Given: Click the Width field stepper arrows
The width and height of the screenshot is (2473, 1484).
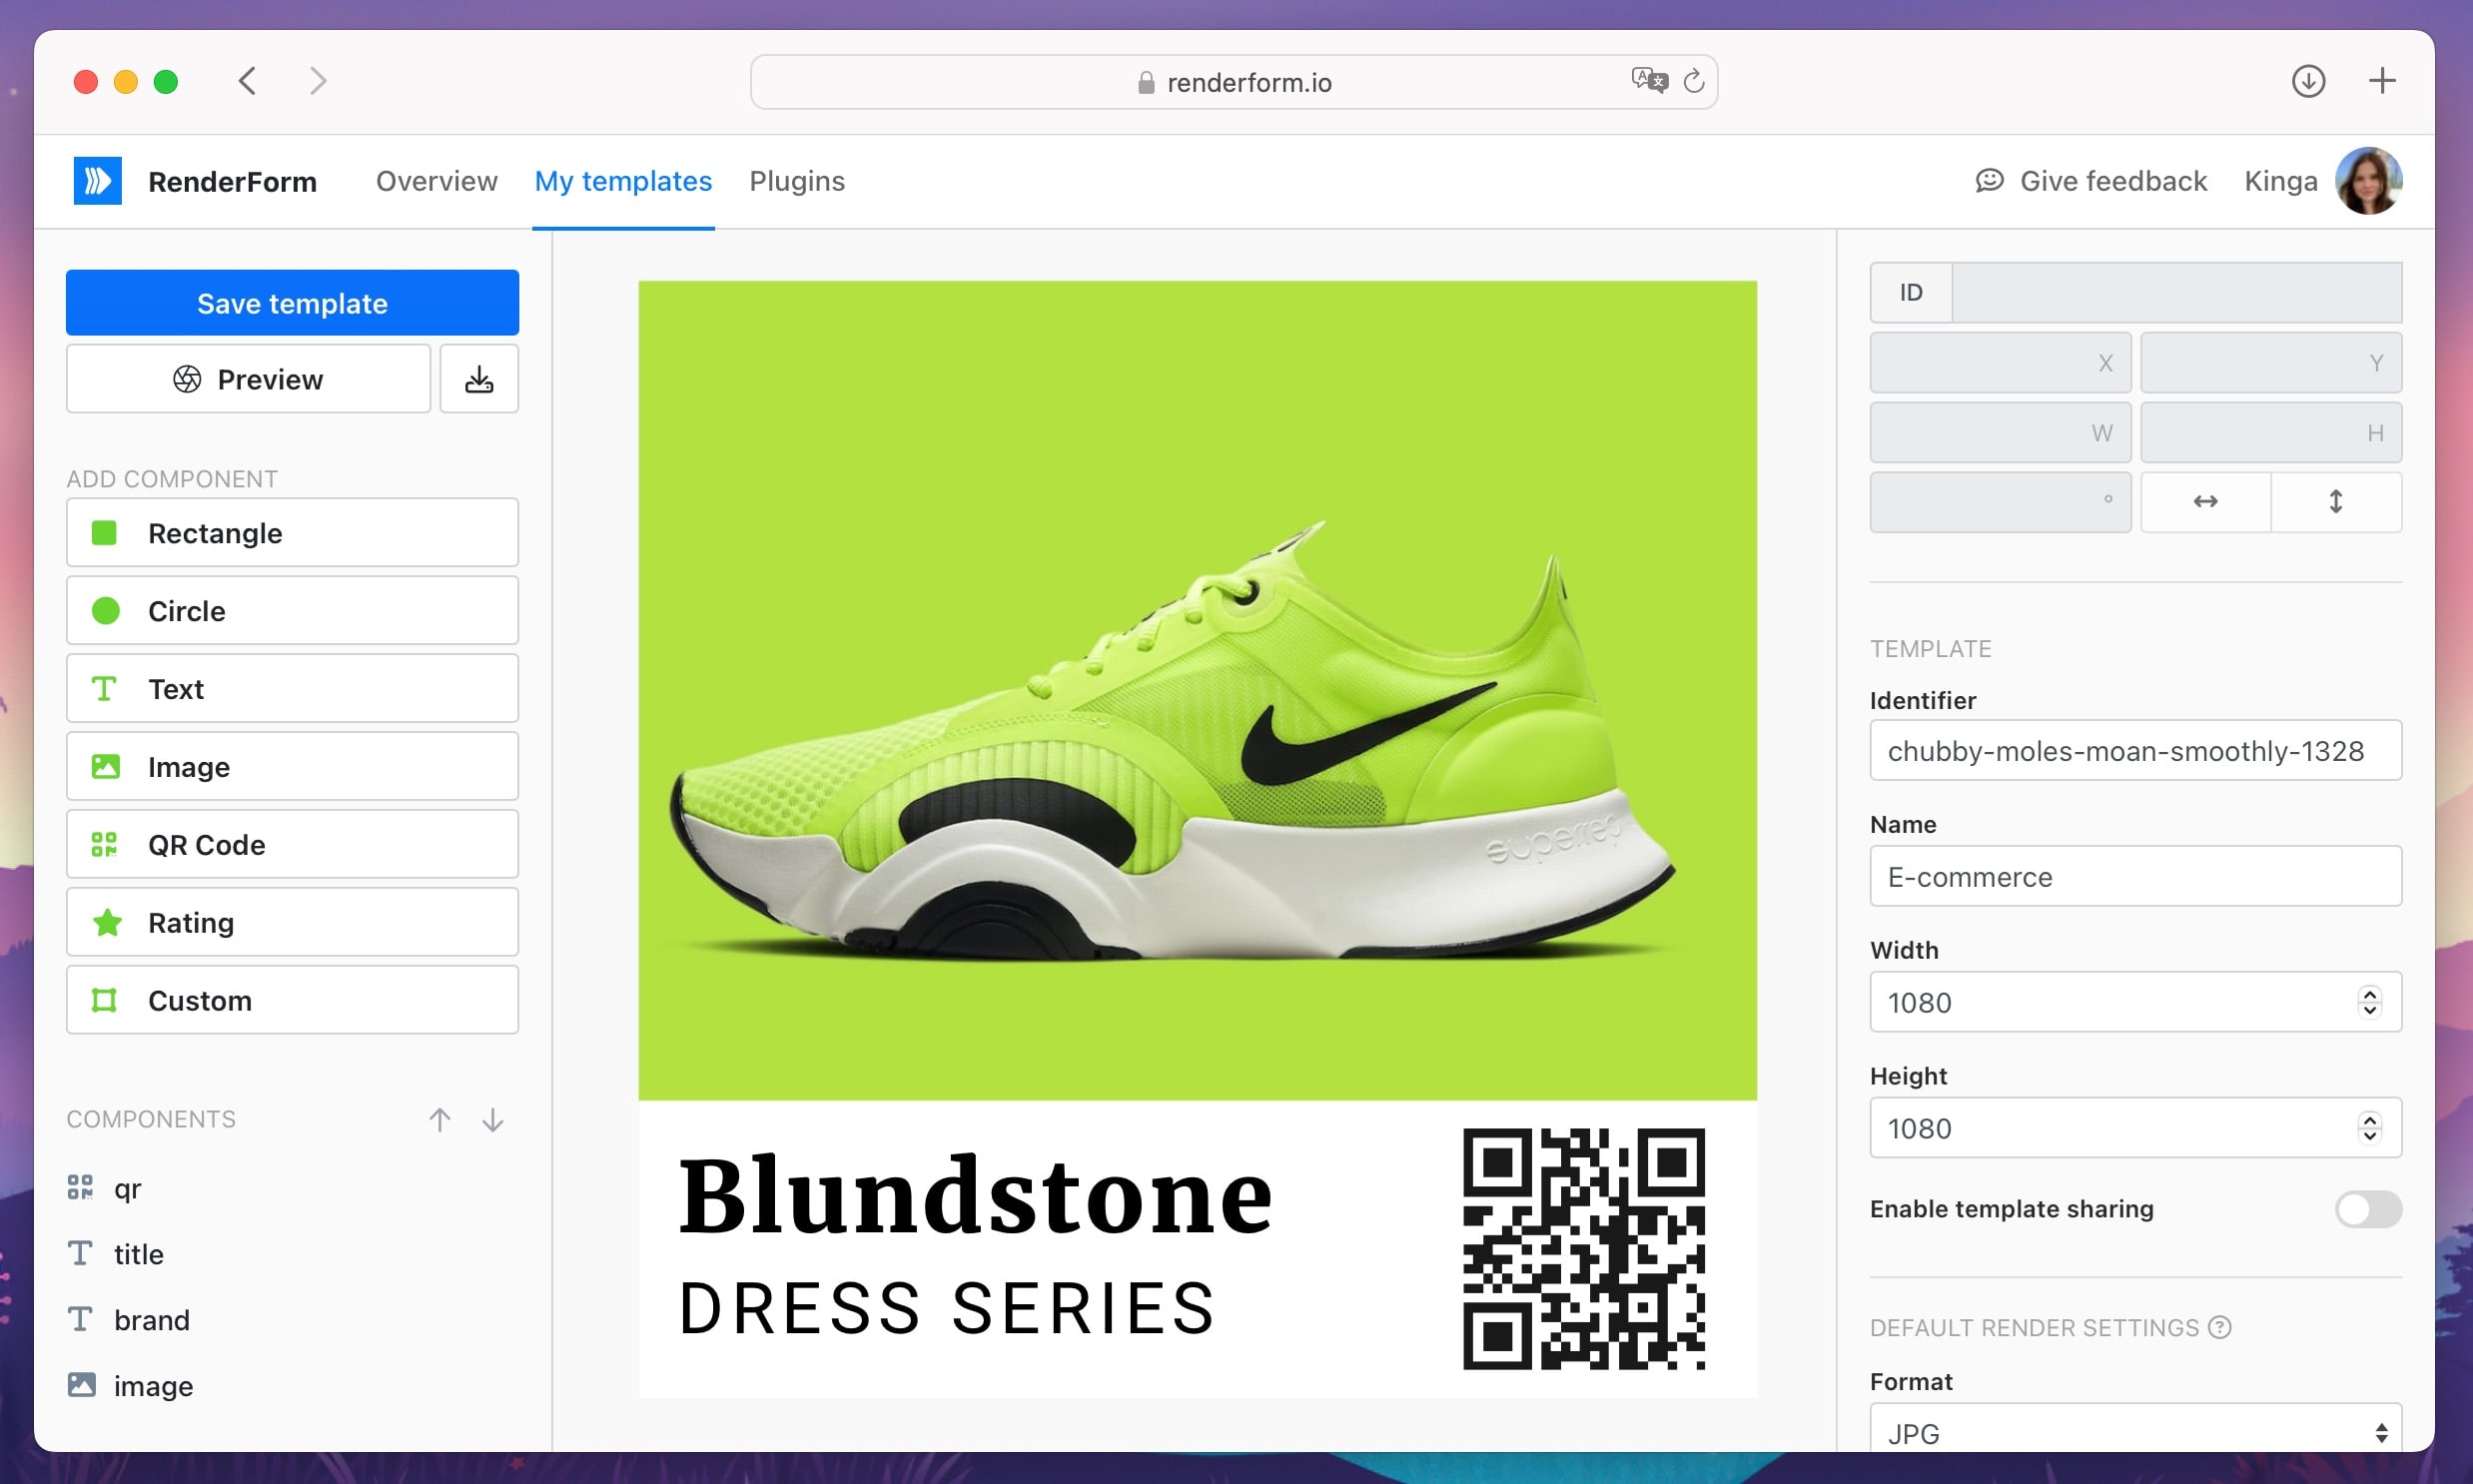Looking at the screenshot, I should tap(2369, 1002).
